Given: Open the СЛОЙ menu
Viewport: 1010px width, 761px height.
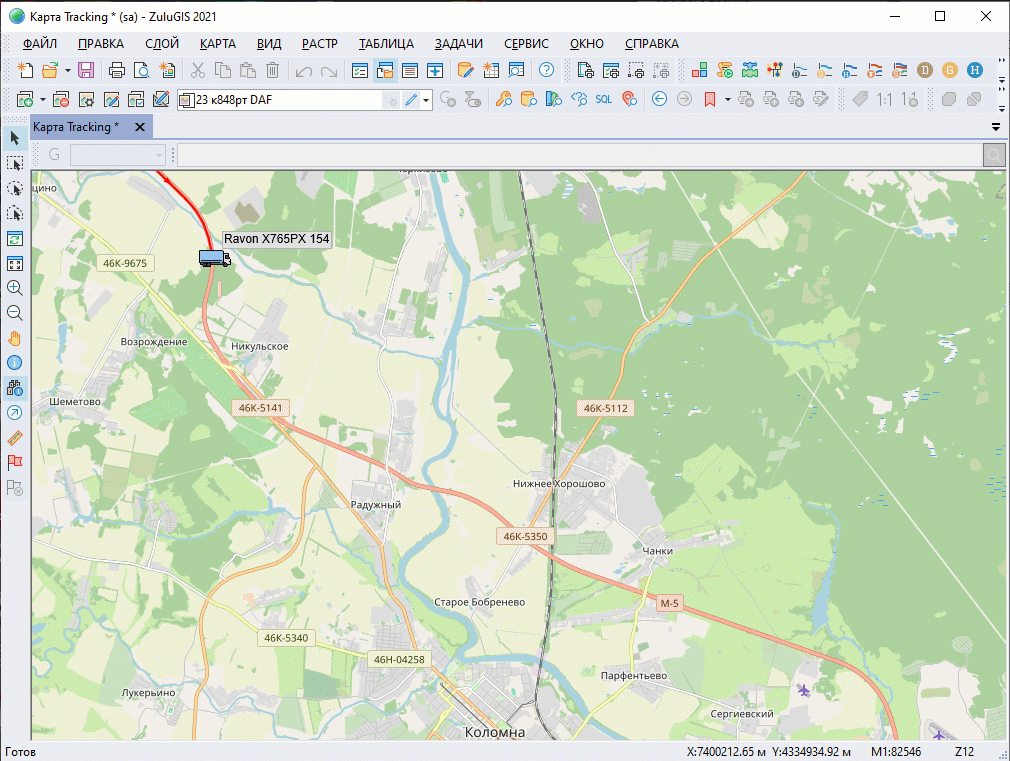Looking at the screenshot, I should tap(162, 44).
